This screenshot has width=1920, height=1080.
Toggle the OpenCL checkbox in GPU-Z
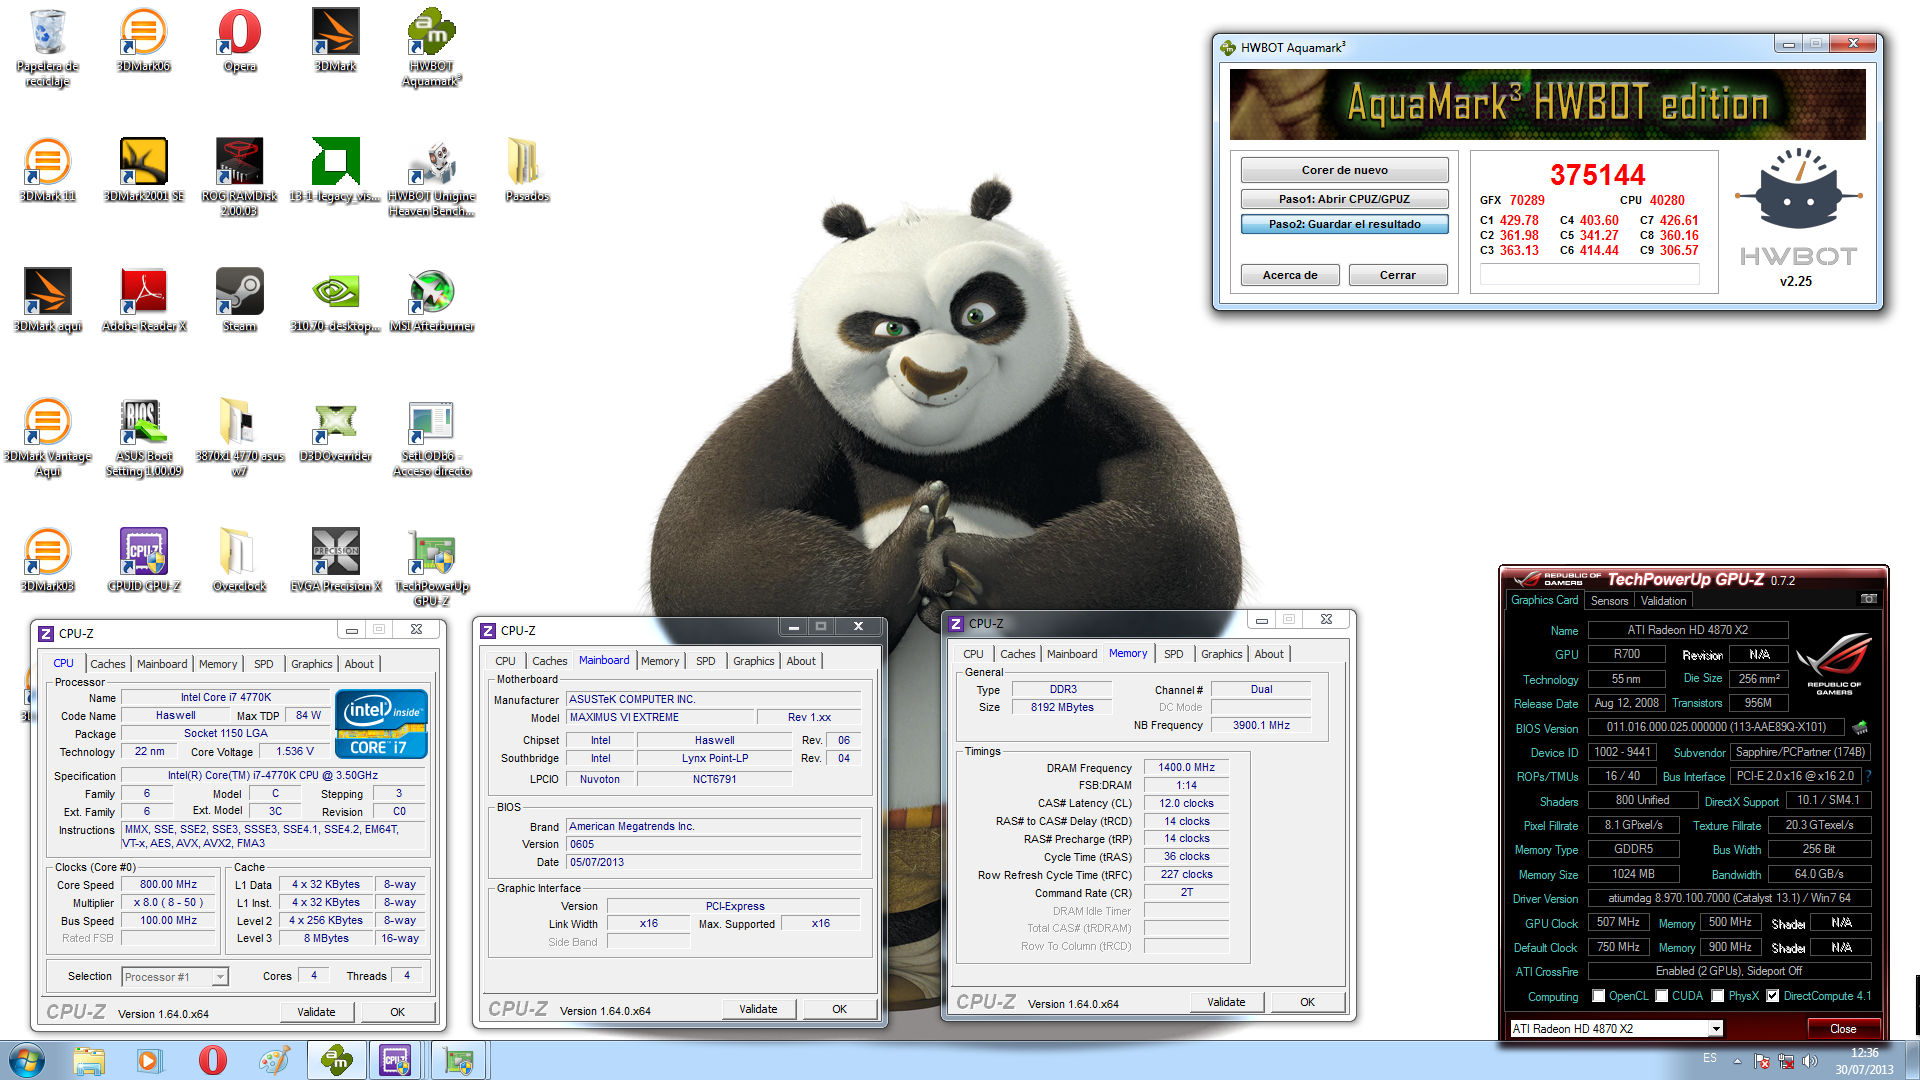click(x=1598, y=996)
